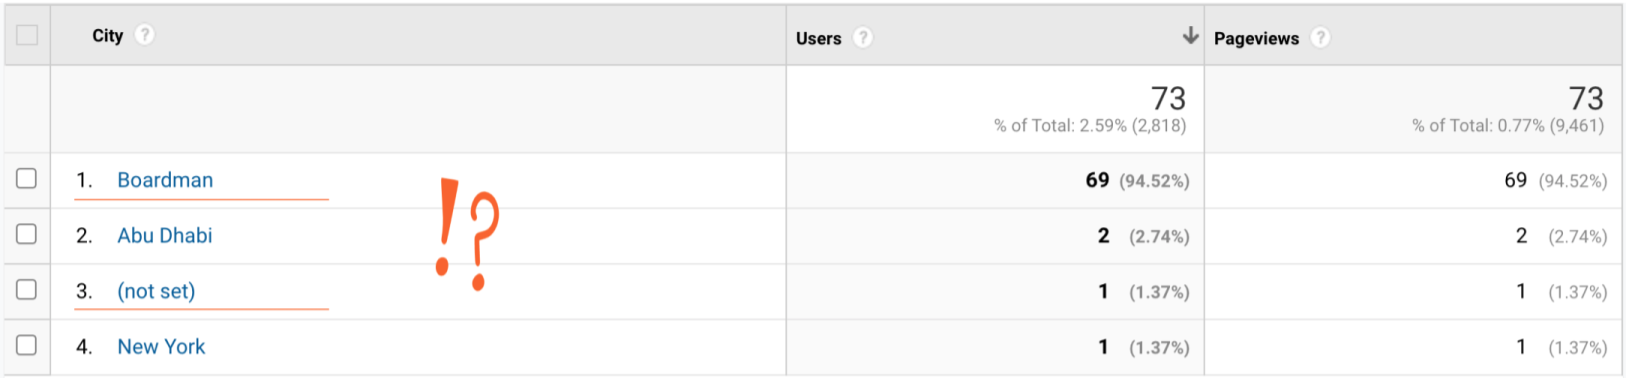1626x378 pixels.
Task: Click the (not set) city link
Action: point(156,292)
